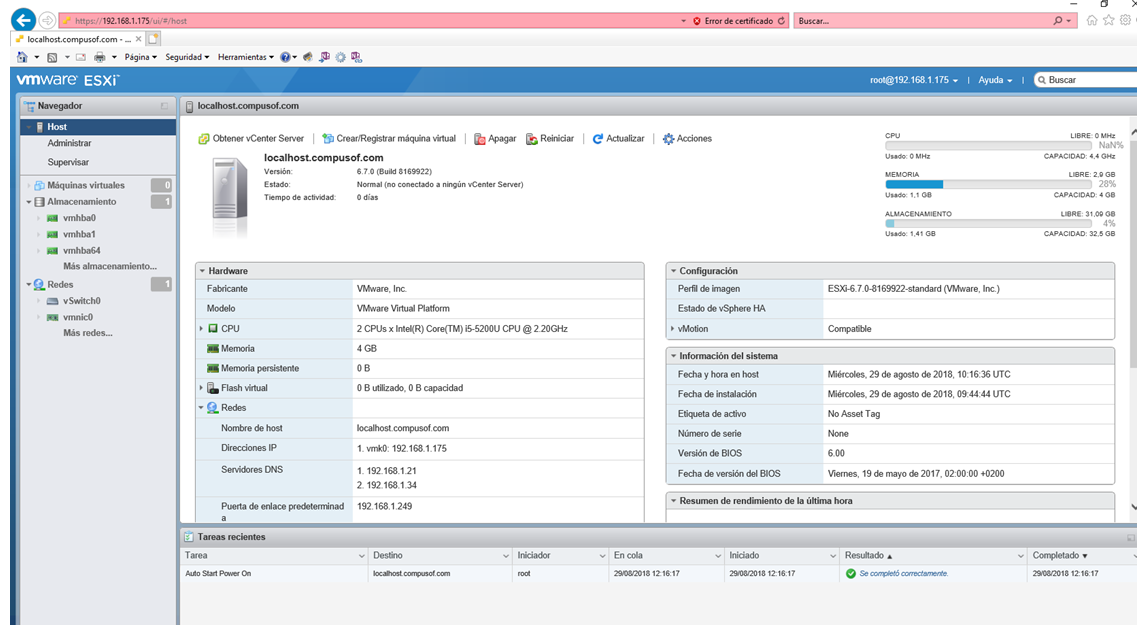1148x640 pixels.
Task: Click the memory usage bar
Action: [x=988, y=185]
